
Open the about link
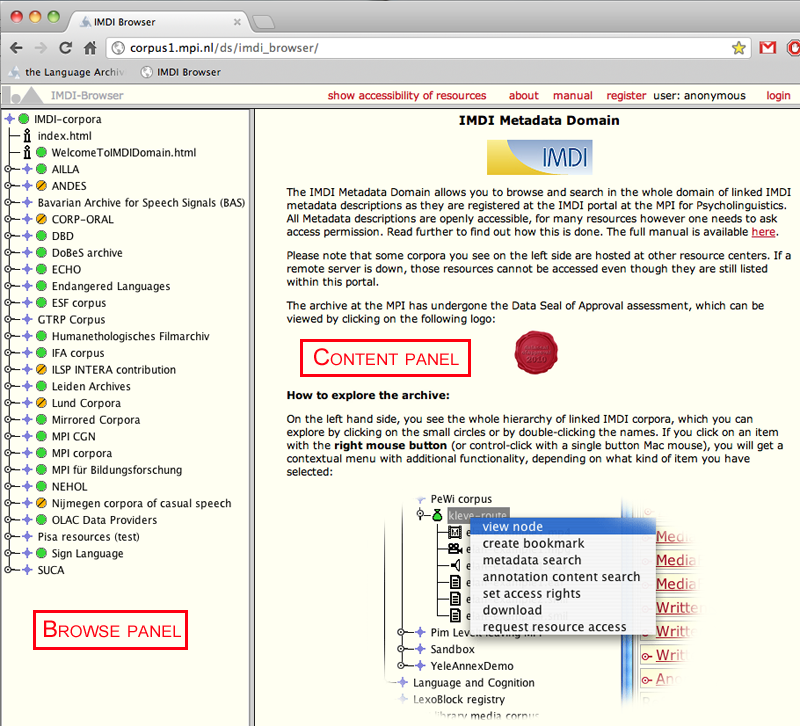(x=523, y=95)
